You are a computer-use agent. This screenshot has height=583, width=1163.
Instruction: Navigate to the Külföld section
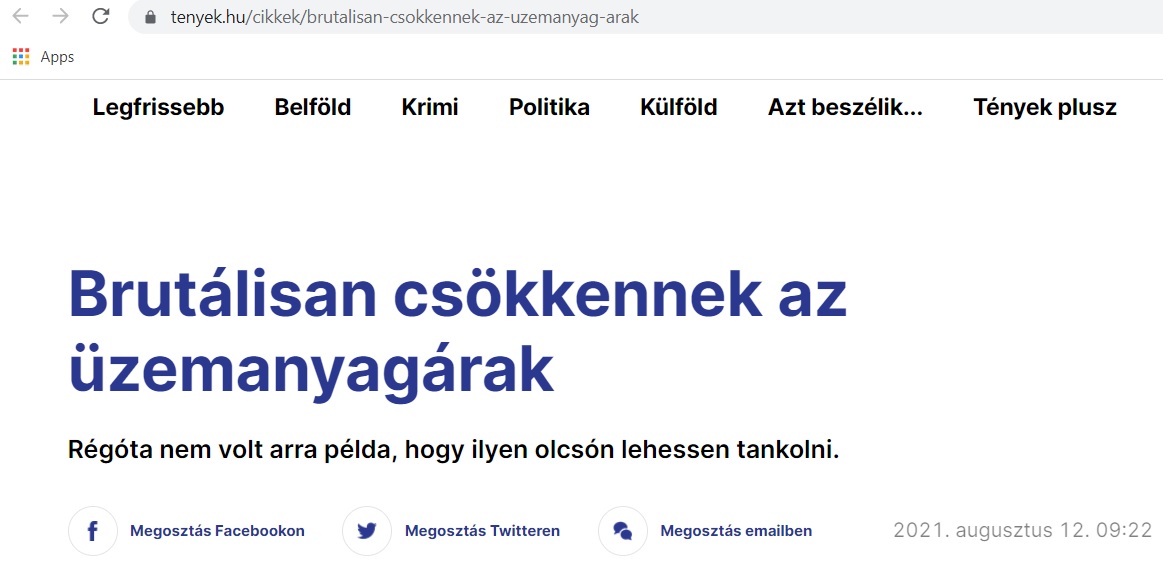click(679, 108)
